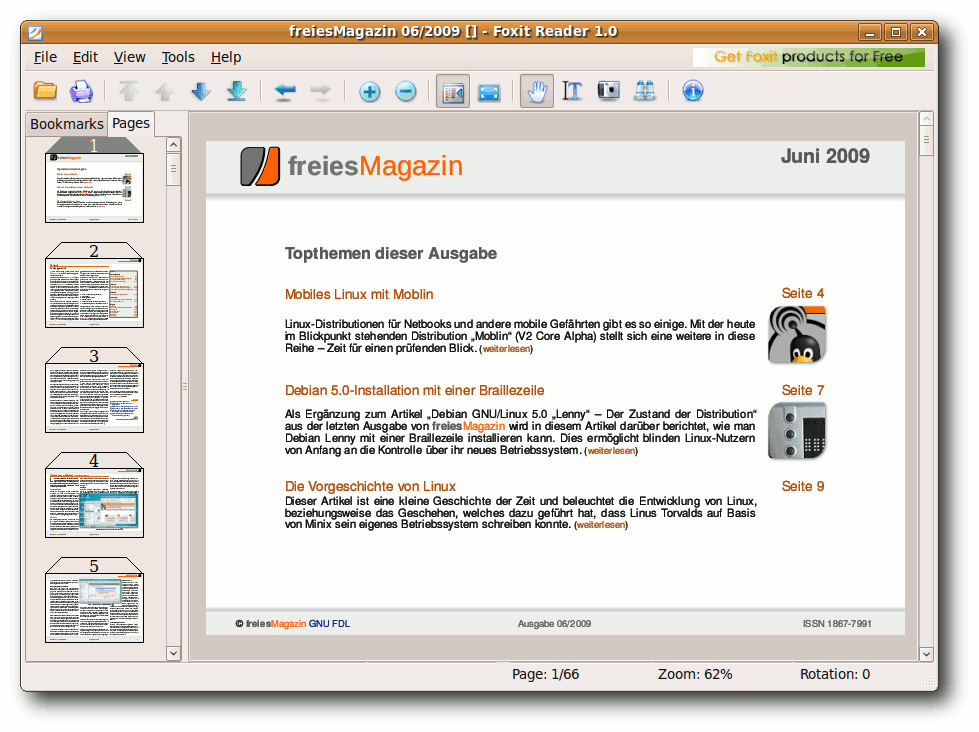
Task: Click the GNU FDL link in footer
Action: pyautogui.click(x=329, y=624)
